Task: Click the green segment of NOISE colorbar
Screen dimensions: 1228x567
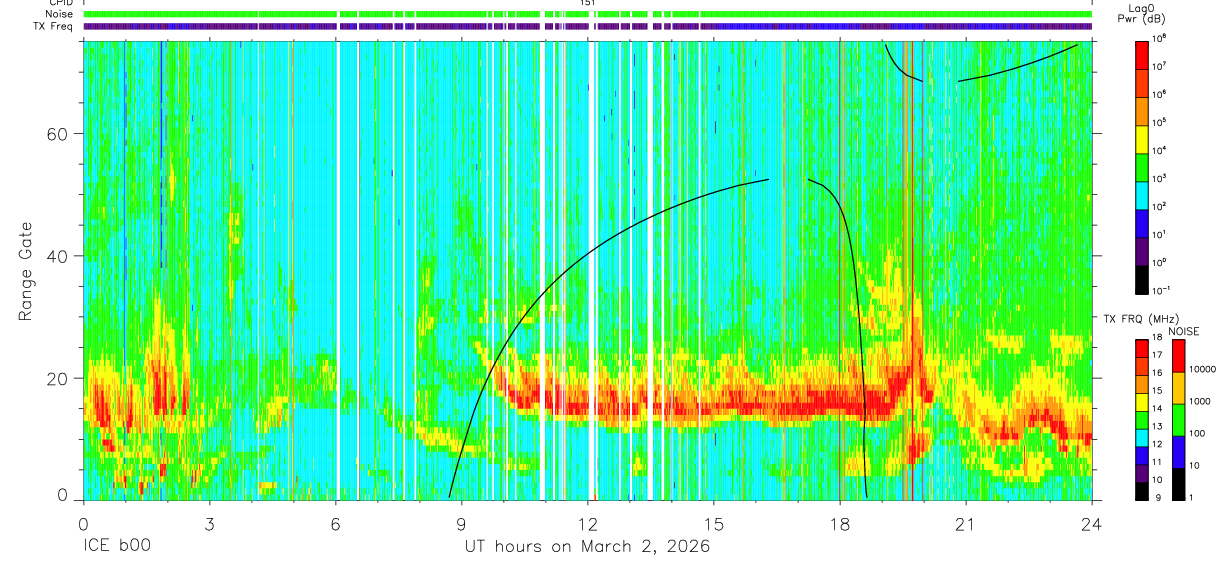Action: pyautogui.click(x=1179, y=419)
